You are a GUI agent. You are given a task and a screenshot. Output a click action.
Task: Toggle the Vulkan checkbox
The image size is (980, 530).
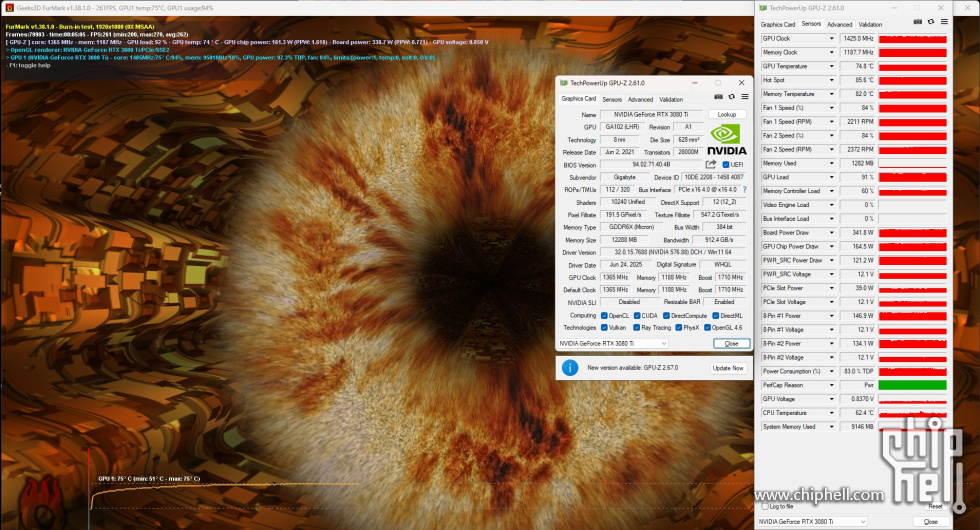coord(604,328)
